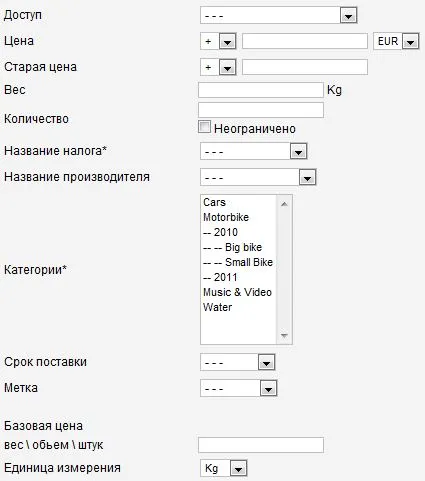Click the Цена value input field

(x=305, y=41)
